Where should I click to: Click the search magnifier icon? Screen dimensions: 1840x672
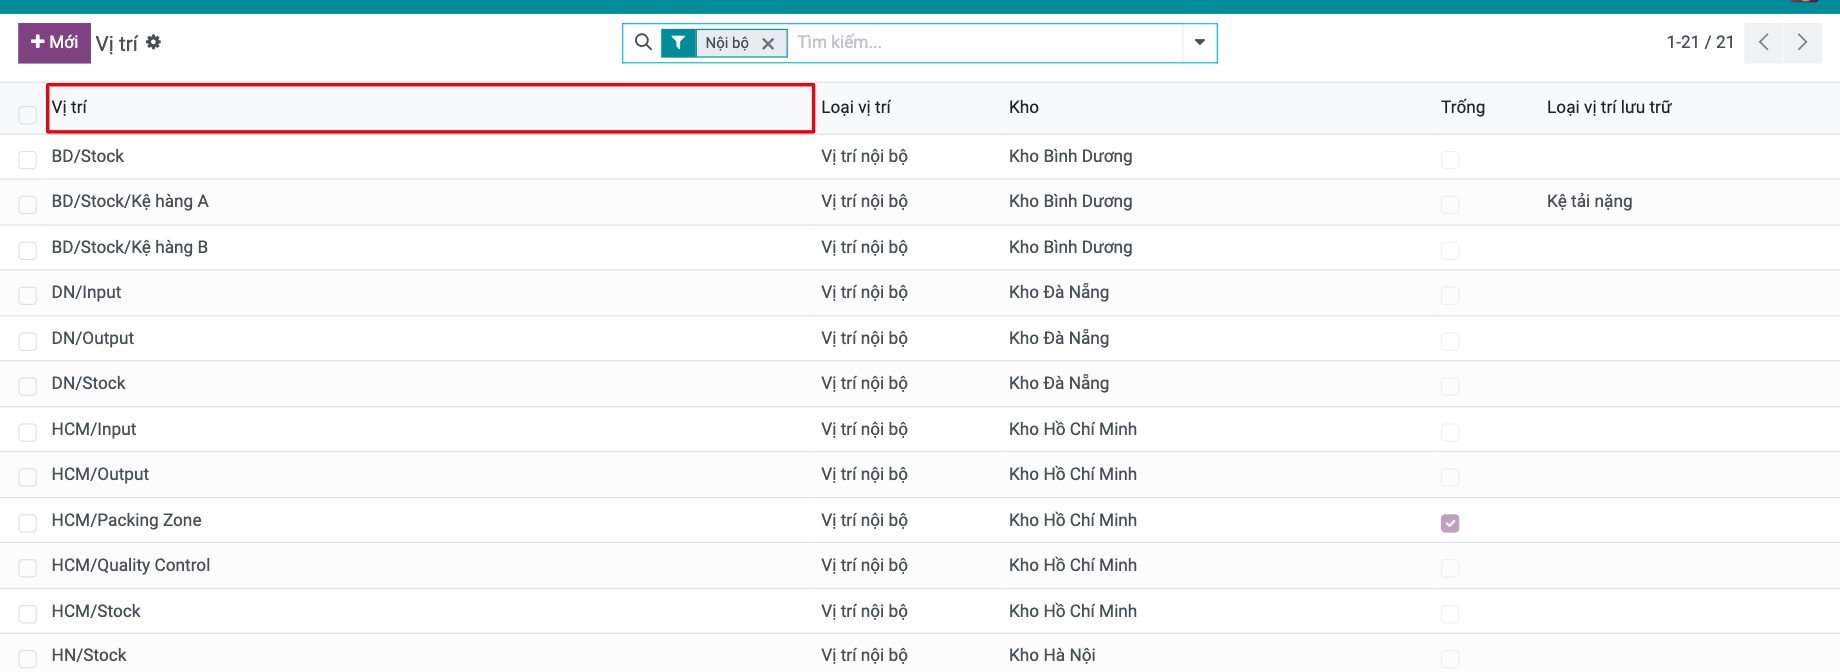[643, 42]
